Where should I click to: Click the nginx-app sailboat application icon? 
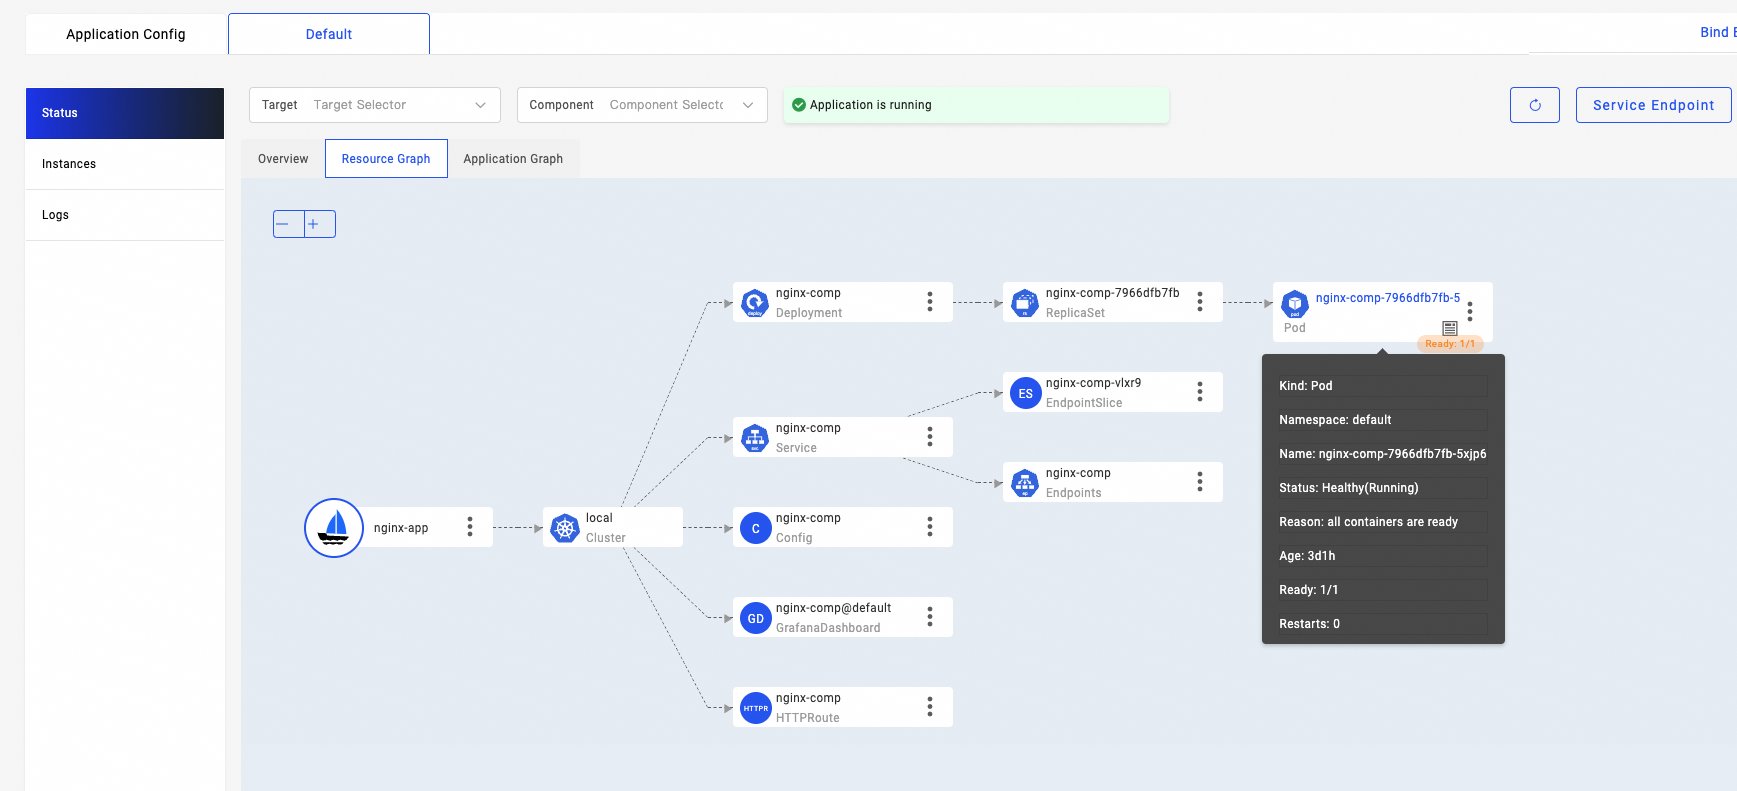[334, 528]
